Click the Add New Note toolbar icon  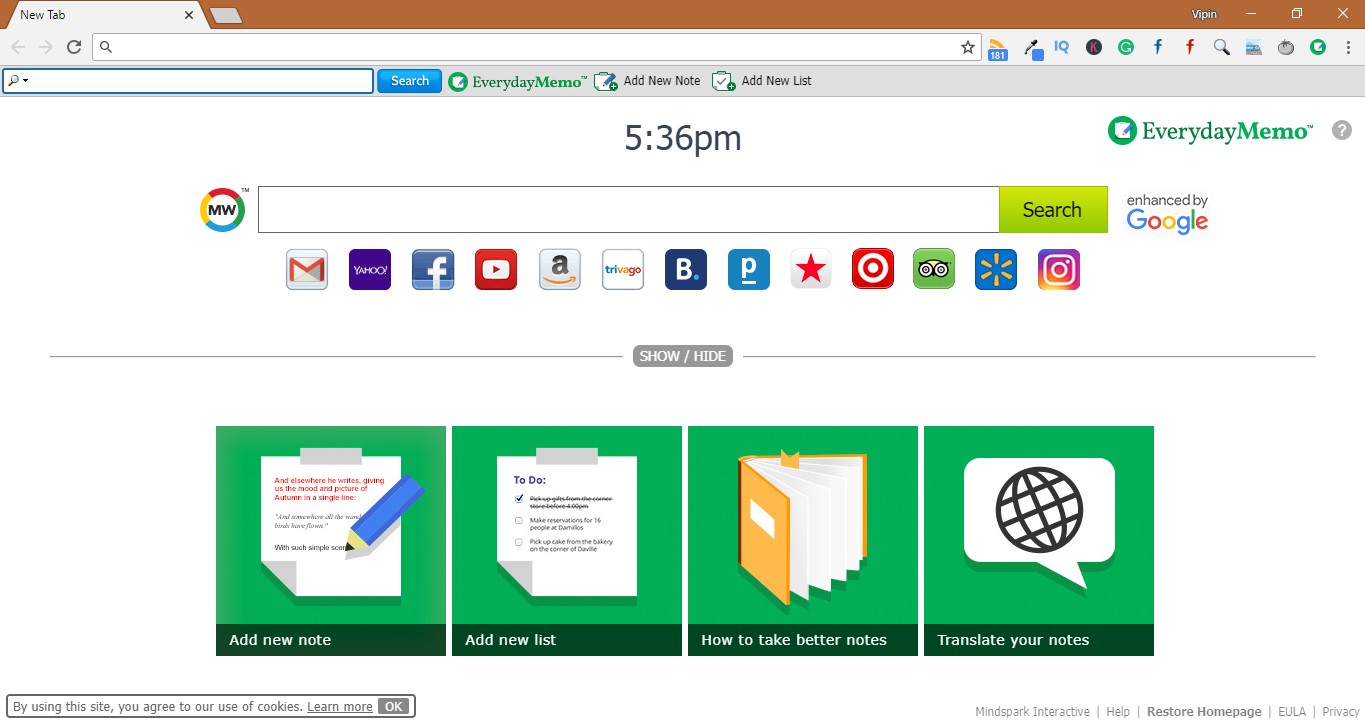coord(605,80)
